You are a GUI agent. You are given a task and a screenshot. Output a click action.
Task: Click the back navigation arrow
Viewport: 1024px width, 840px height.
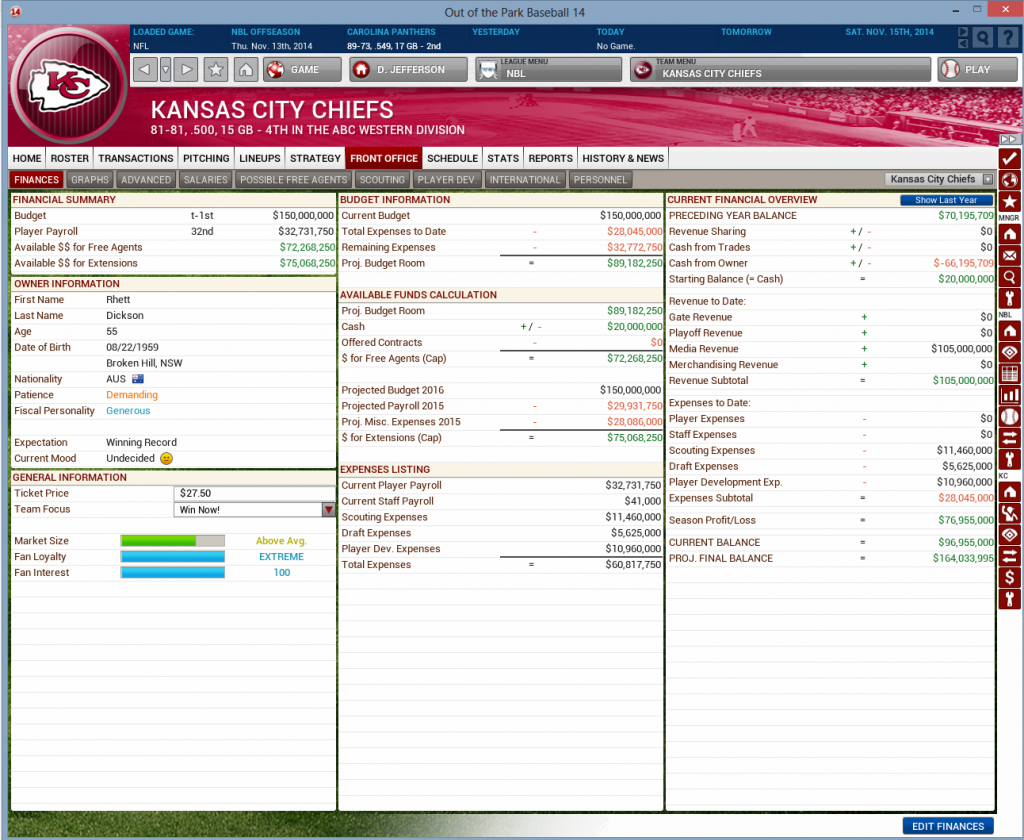pyautogui.click(x=145, y=69)
